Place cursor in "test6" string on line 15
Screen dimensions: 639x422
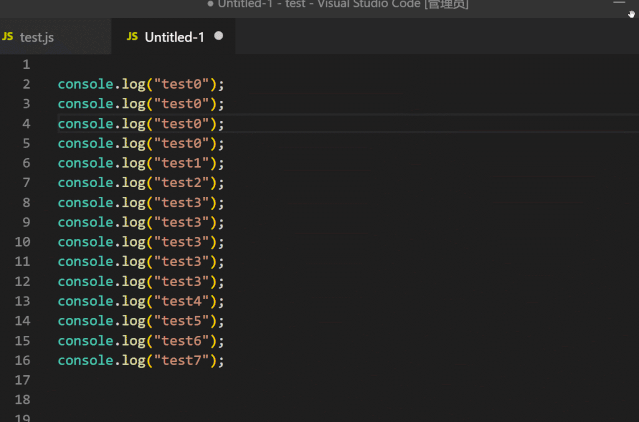point(182,341)
